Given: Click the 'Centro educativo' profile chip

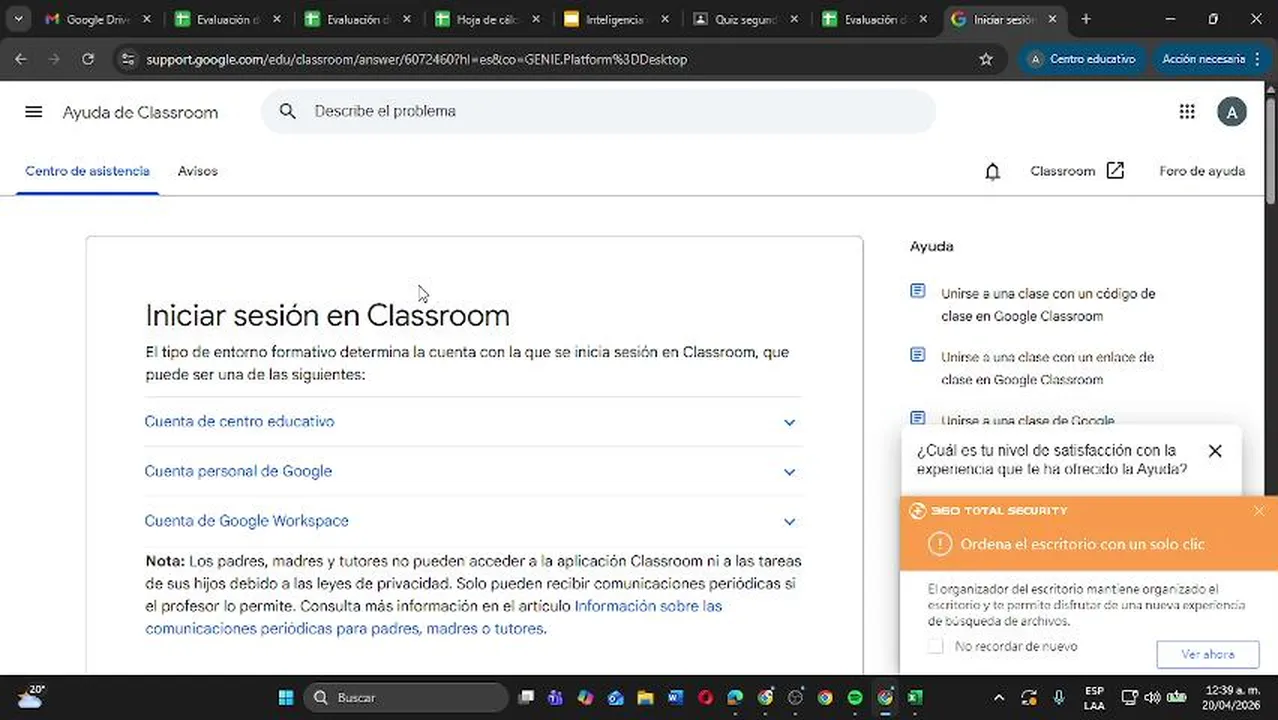Looking at the screenshot, I should tap(1083, 59).
